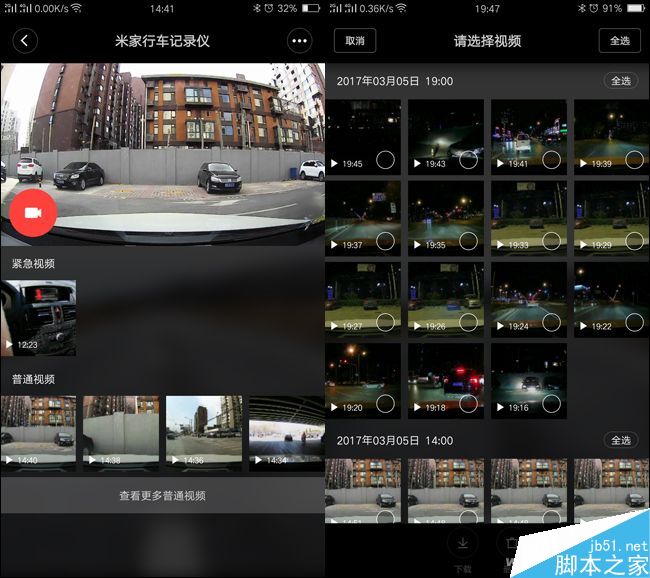Check the selection circle on 19:33 video

click(x=551, y=241)
